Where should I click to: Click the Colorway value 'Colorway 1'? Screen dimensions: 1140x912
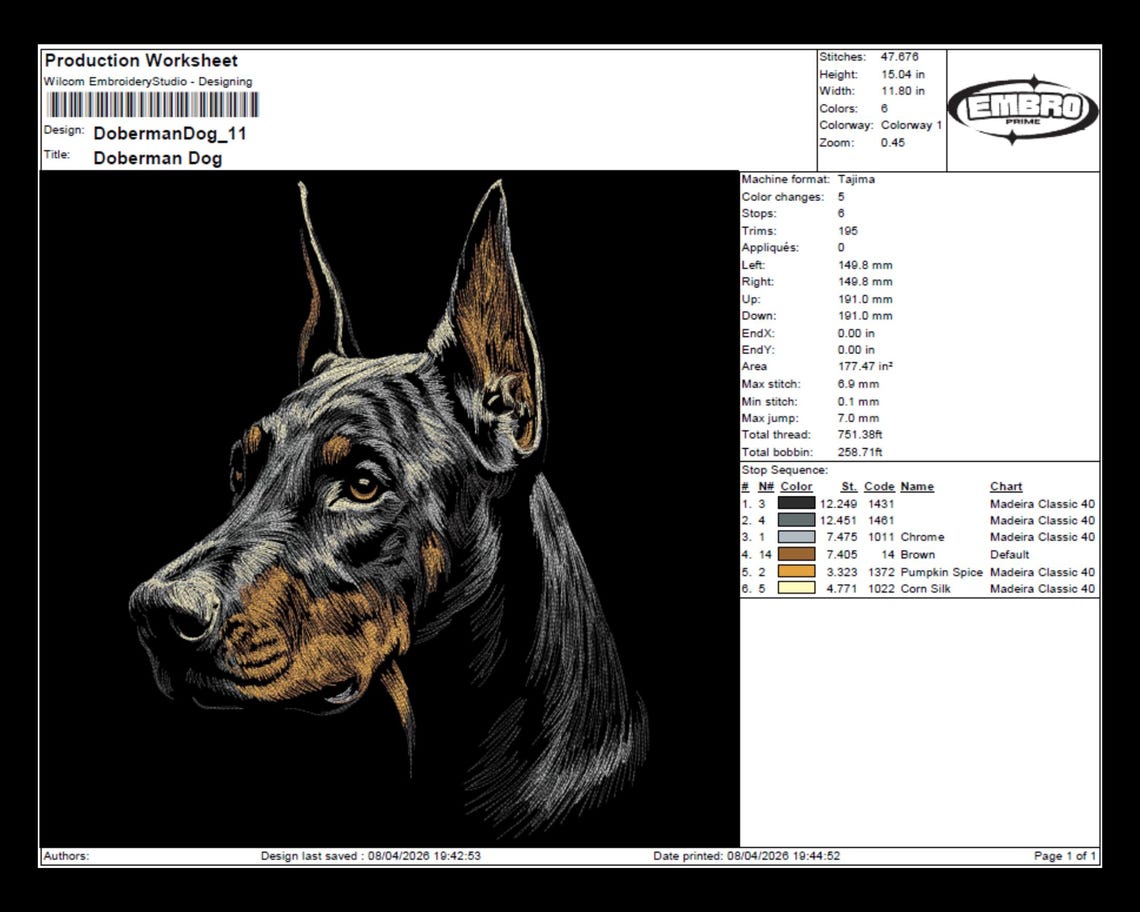click(x=912, y=125)
